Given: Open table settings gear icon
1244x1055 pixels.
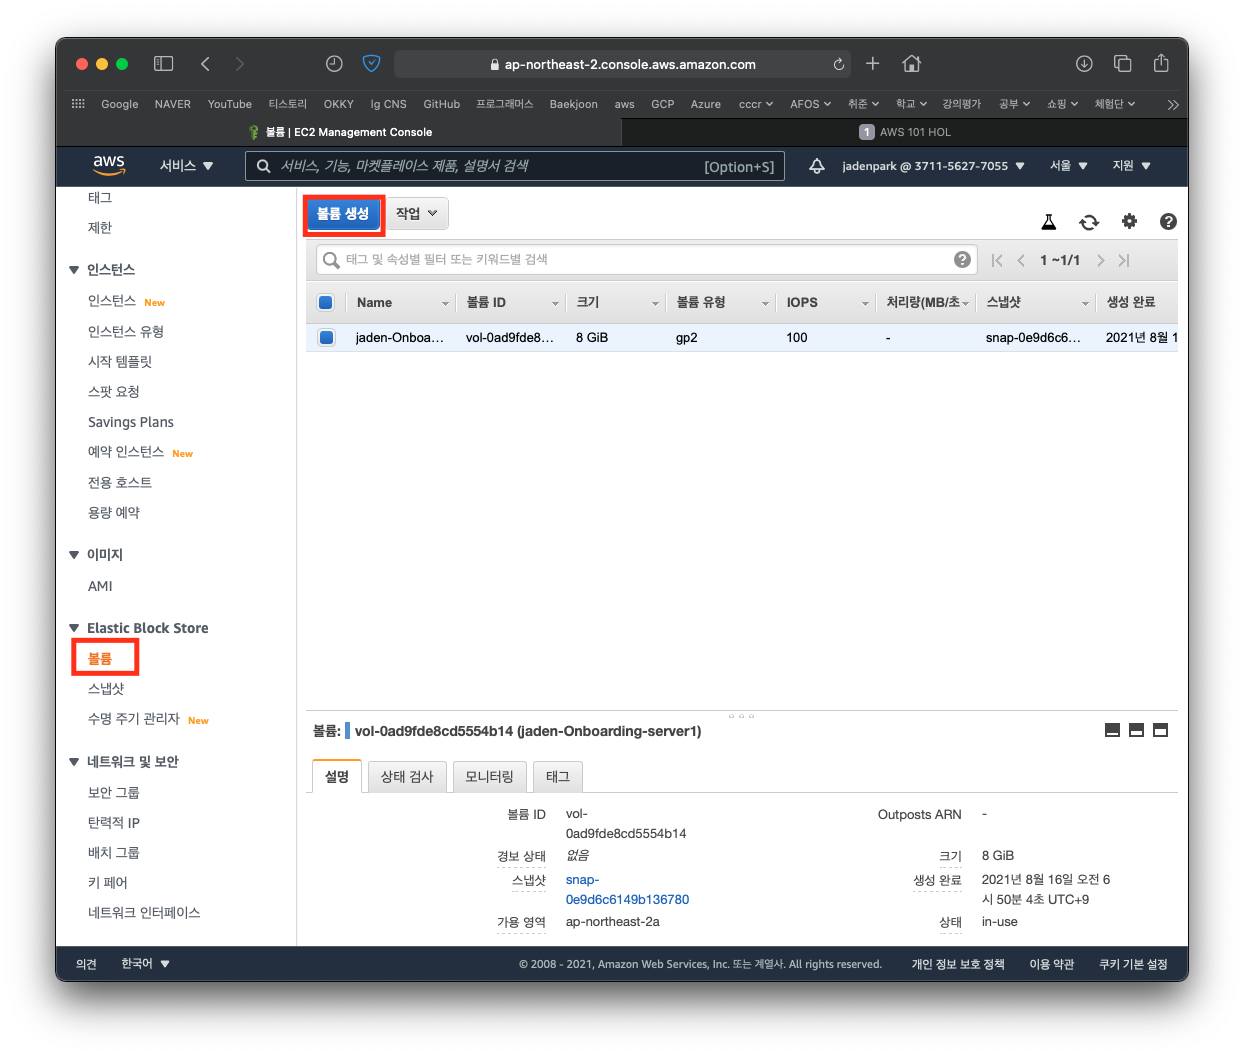Looking at the screenshot, I should [x=1129, y=221].
